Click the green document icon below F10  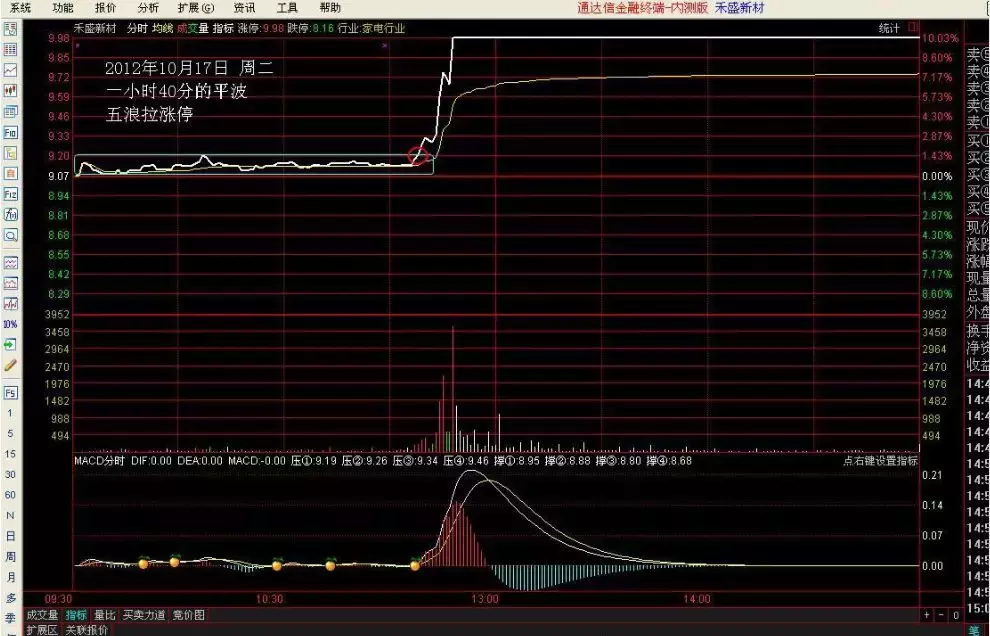click(11, 153)
